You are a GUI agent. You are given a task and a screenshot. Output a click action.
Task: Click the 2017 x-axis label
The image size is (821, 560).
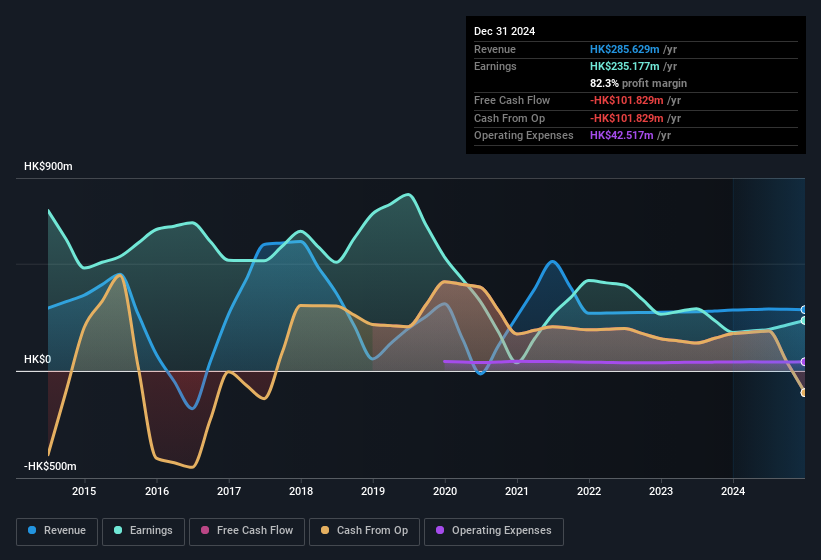229,491
